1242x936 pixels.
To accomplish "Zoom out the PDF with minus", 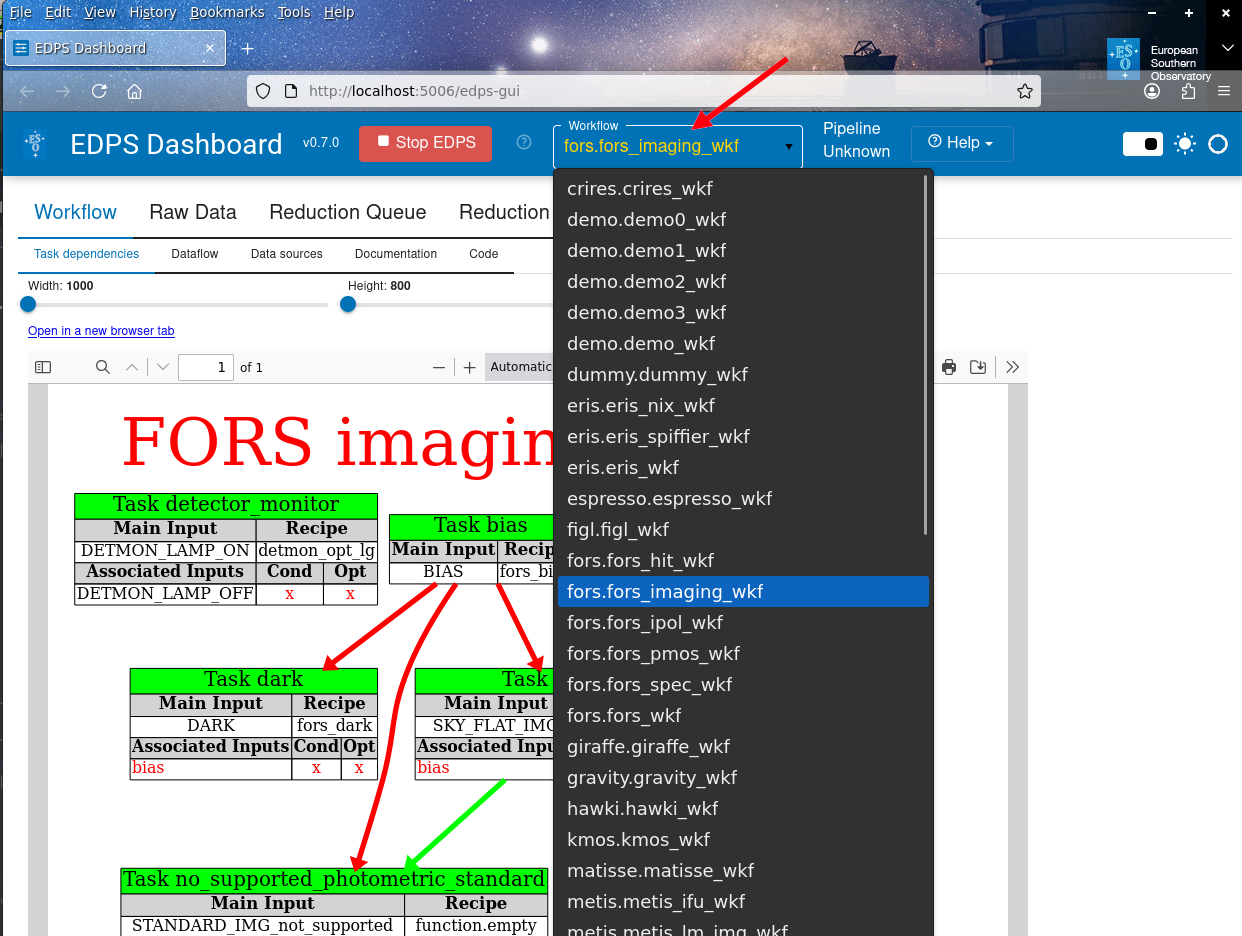I will coord(438,367).
